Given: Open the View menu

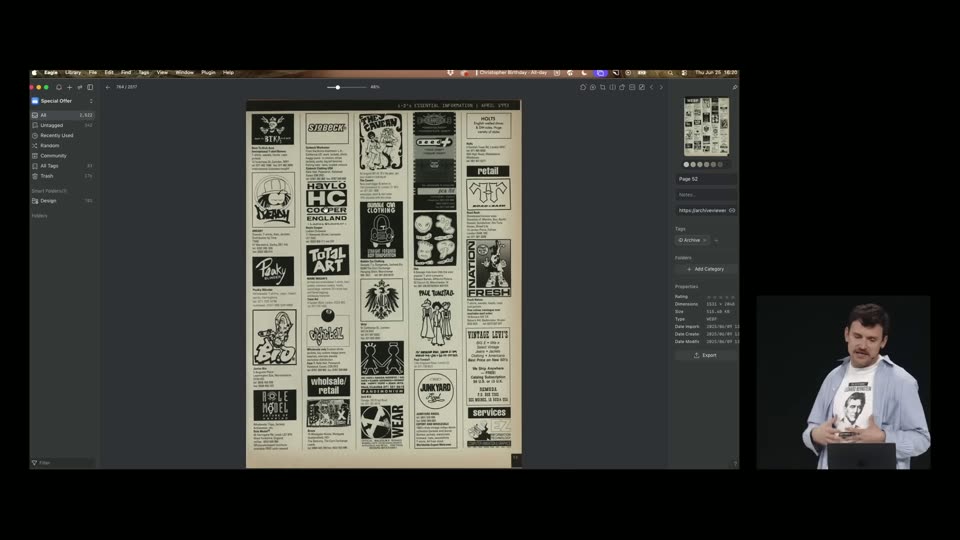Looking at the screenshot, I should click(162, 72).
